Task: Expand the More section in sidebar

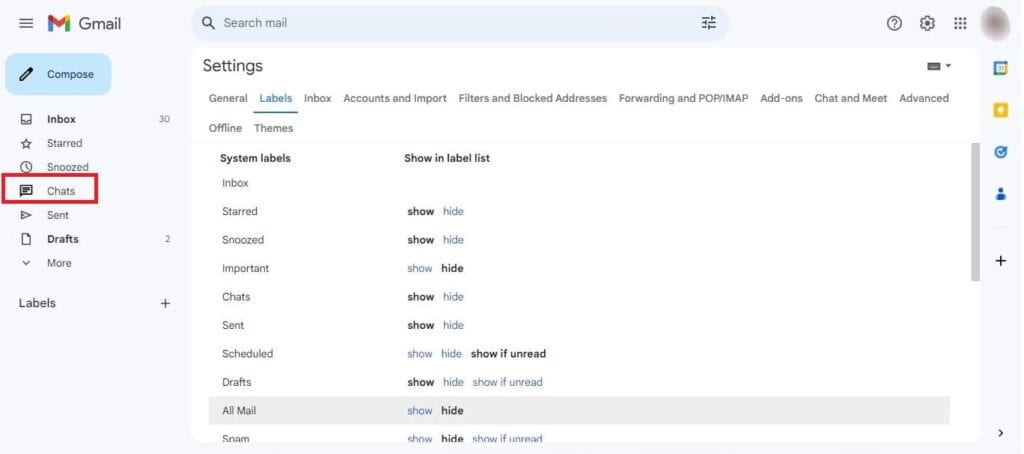Action: [x=58, y=263]
